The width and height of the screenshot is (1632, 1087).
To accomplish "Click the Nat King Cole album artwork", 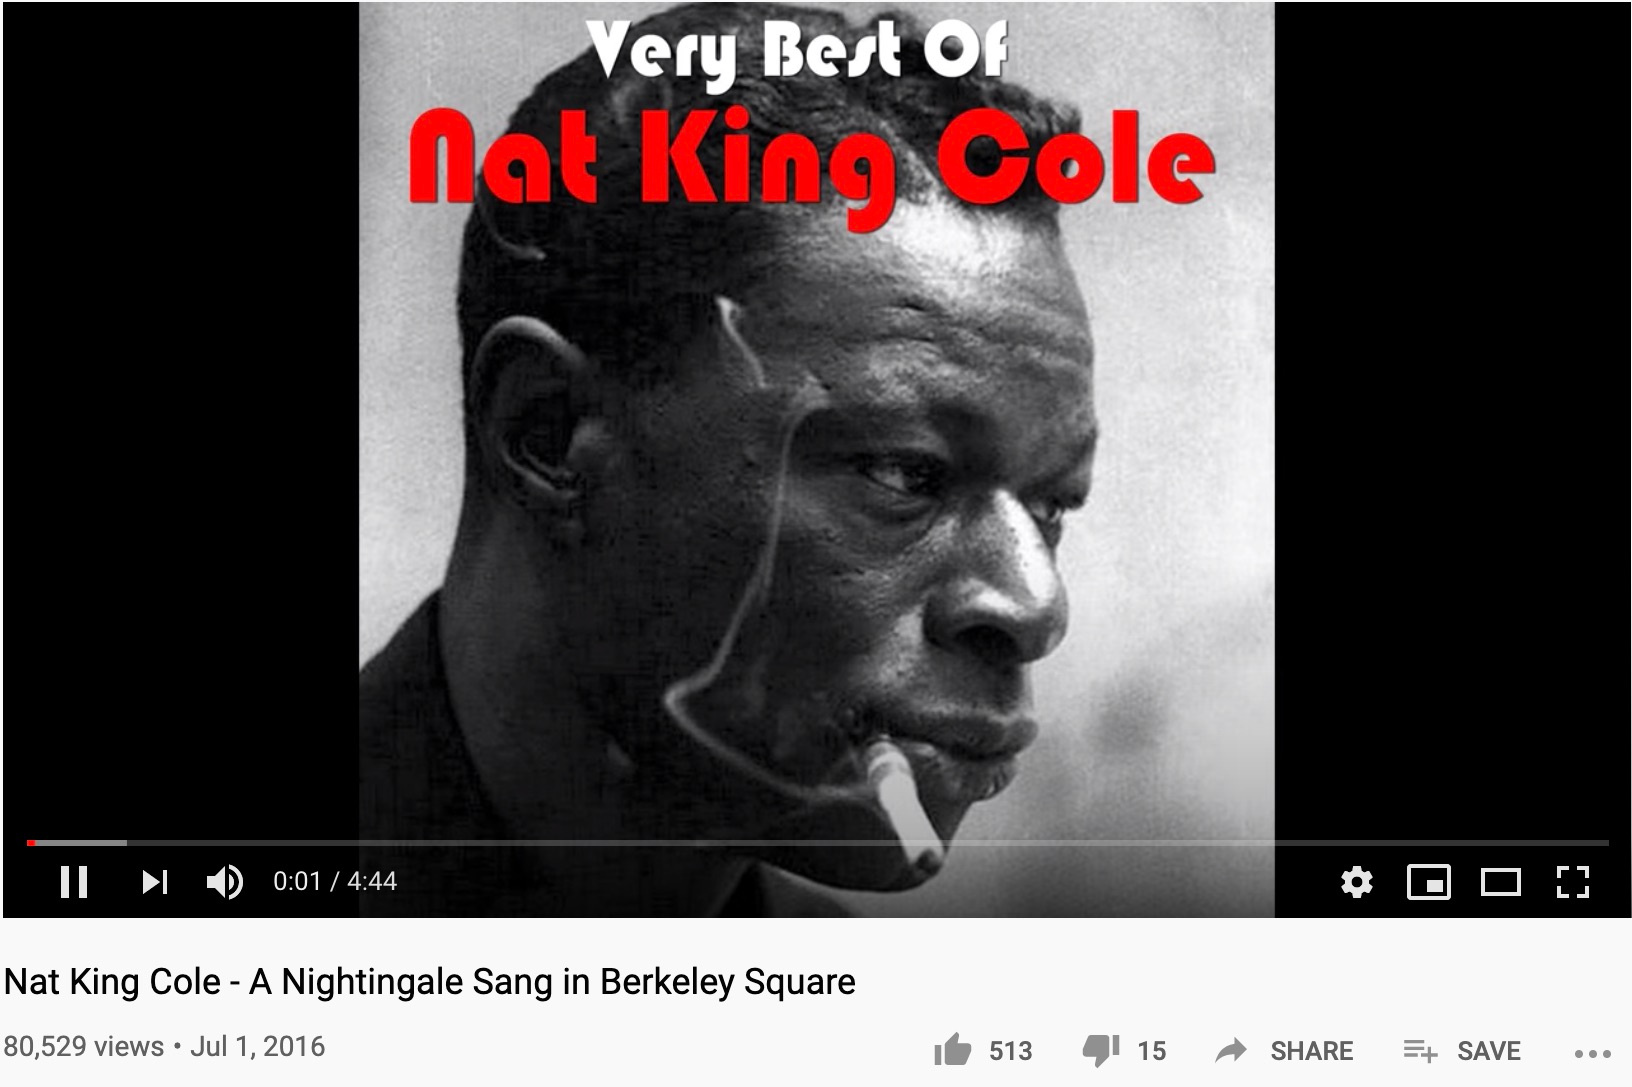I will (x=816, y=459).
